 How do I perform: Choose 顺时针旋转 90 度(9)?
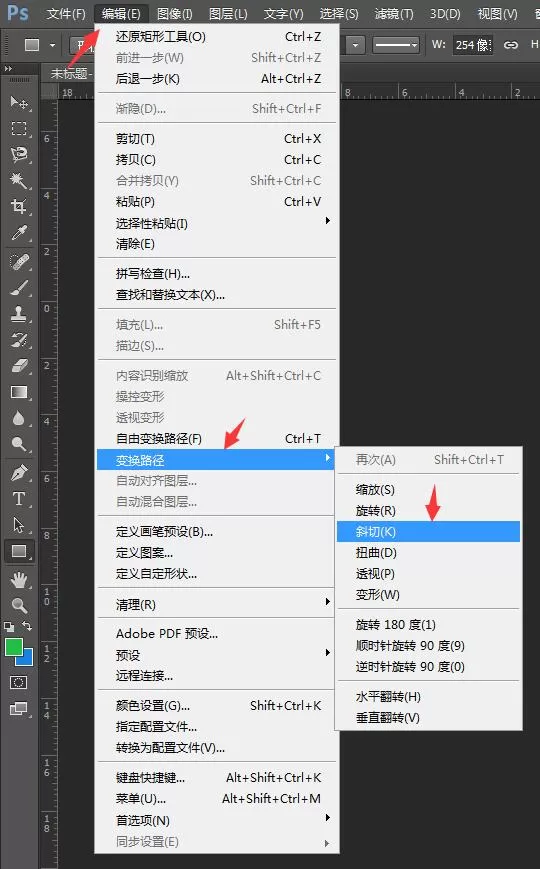coord(429,646)
